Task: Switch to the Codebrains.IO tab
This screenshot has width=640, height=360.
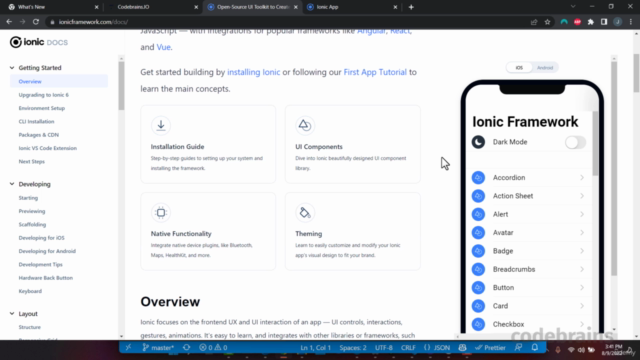Action: (153, 7)
